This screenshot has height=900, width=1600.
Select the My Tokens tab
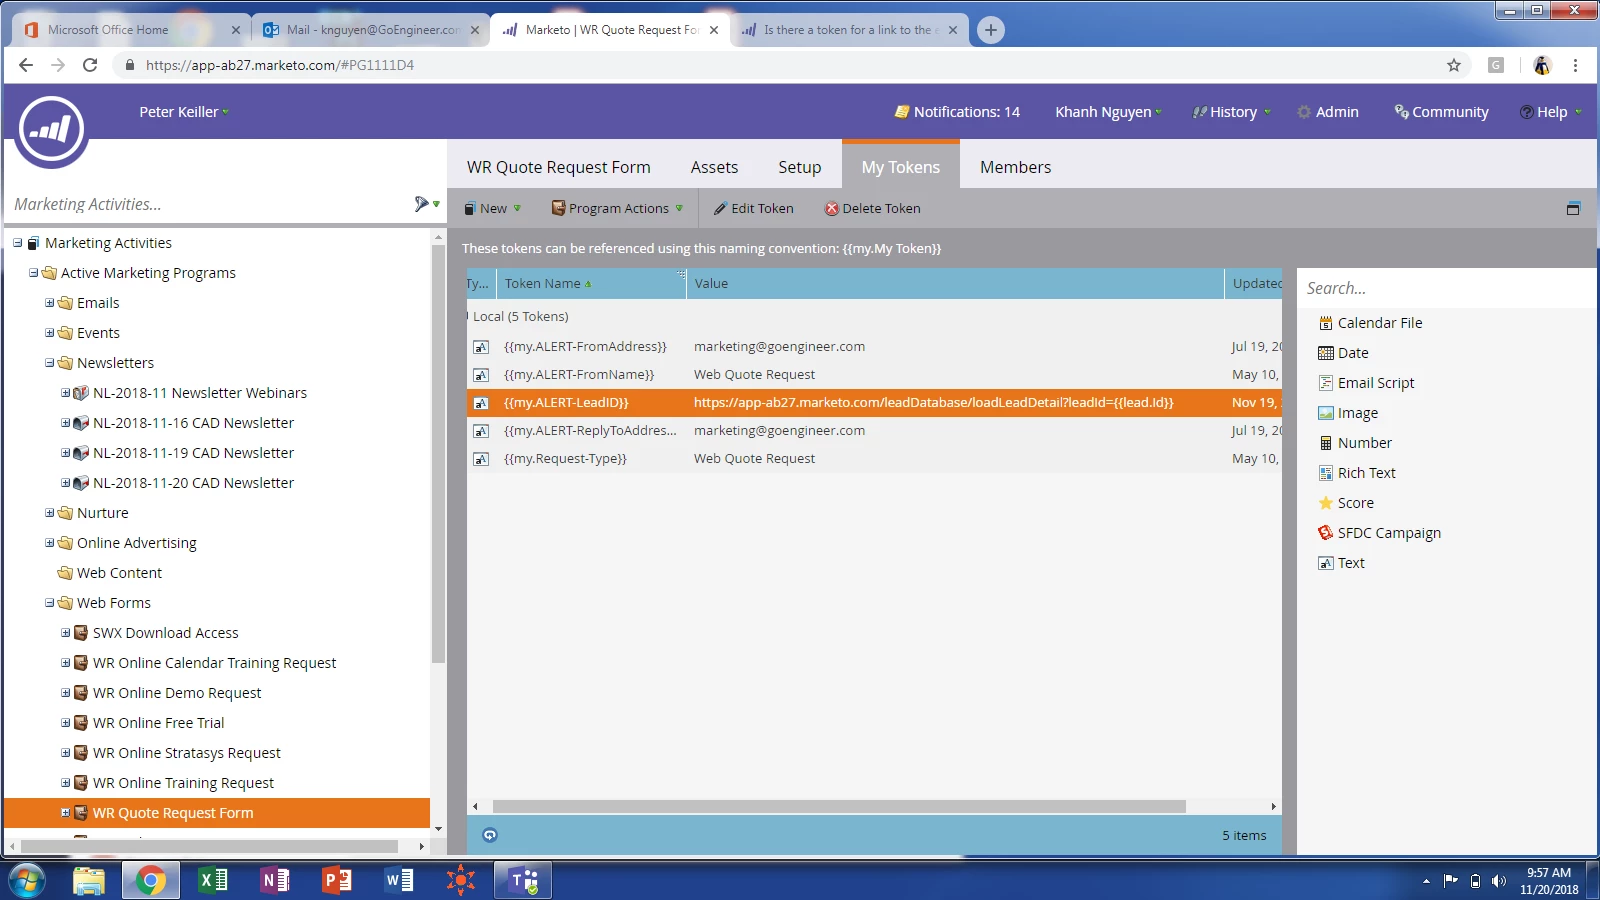pyautogui.click(x=901, y=166)
